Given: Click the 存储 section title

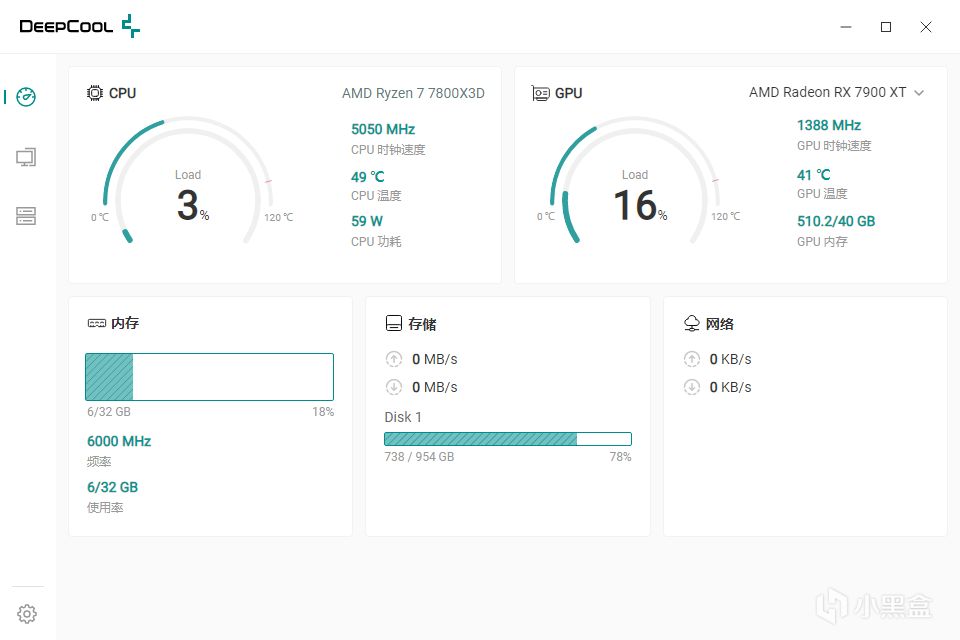Looking at the screenshot, I should [422, 323].
